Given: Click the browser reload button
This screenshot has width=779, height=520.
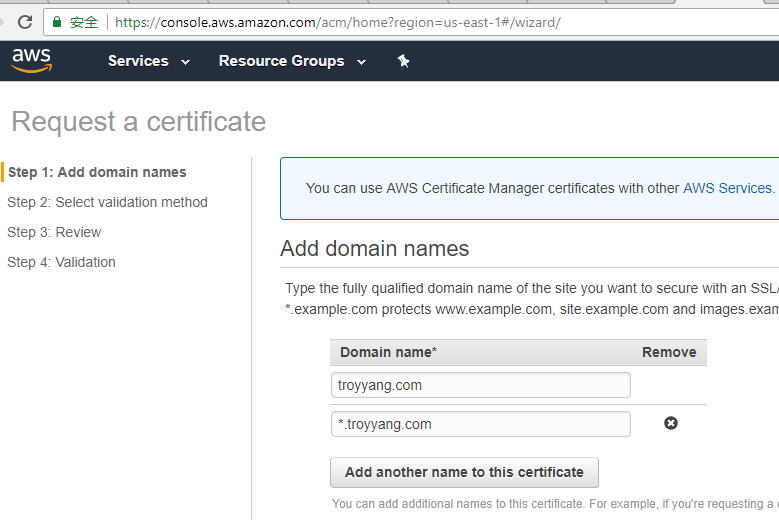Looking at the screenshot, I should (x=25, y=22).
